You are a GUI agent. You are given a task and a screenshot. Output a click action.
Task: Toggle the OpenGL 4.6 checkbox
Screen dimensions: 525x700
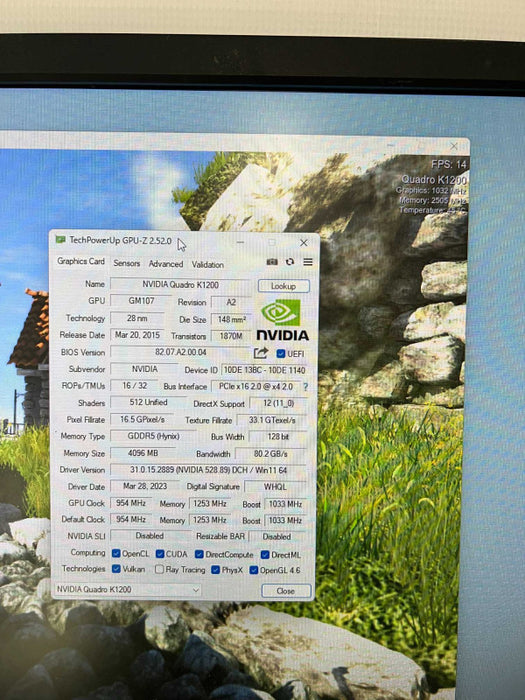coord(254,570)
